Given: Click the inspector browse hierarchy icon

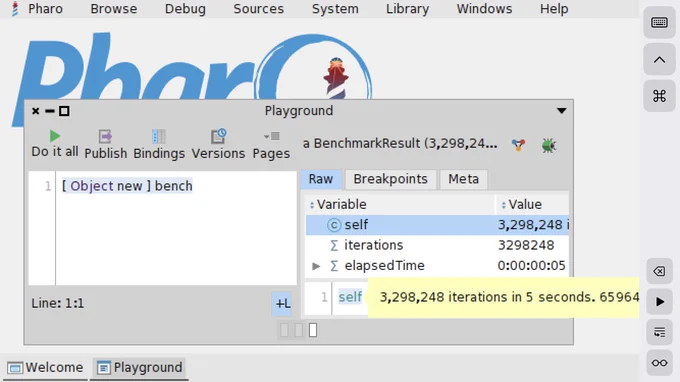Looking at the screenshot, I should click(518, 145).
